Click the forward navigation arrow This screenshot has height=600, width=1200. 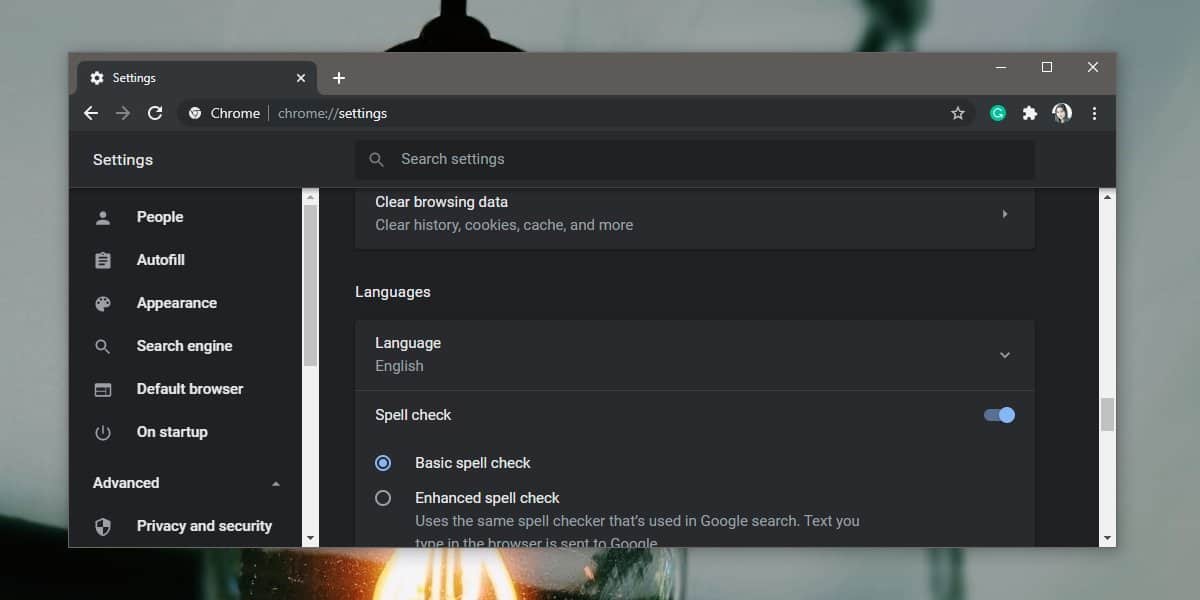click(123, 113)
